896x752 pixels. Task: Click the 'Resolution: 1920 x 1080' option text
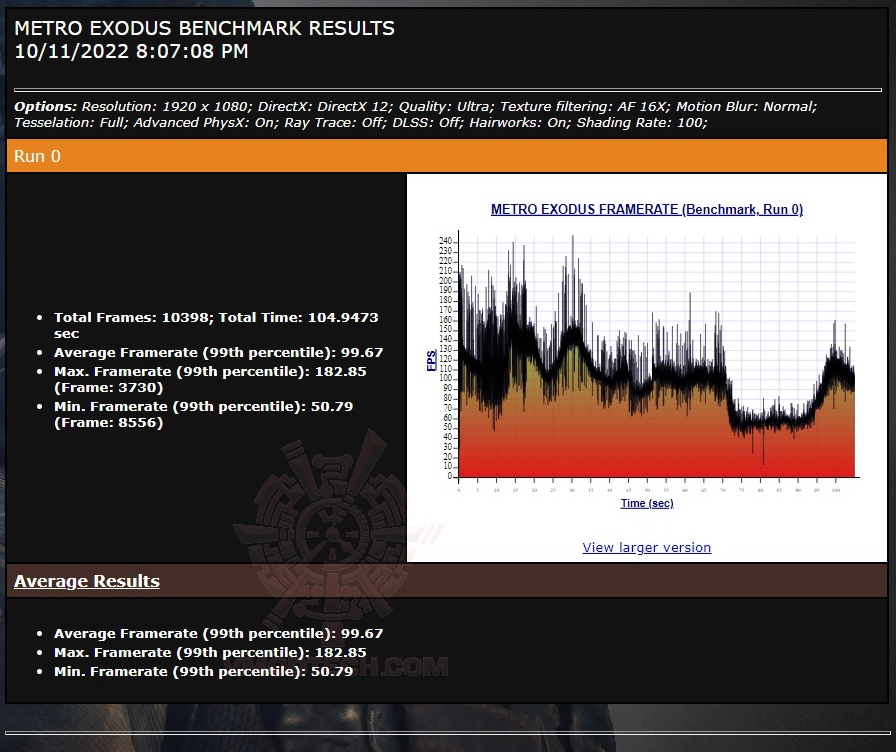pyautogui.click(x=165, y=106)
